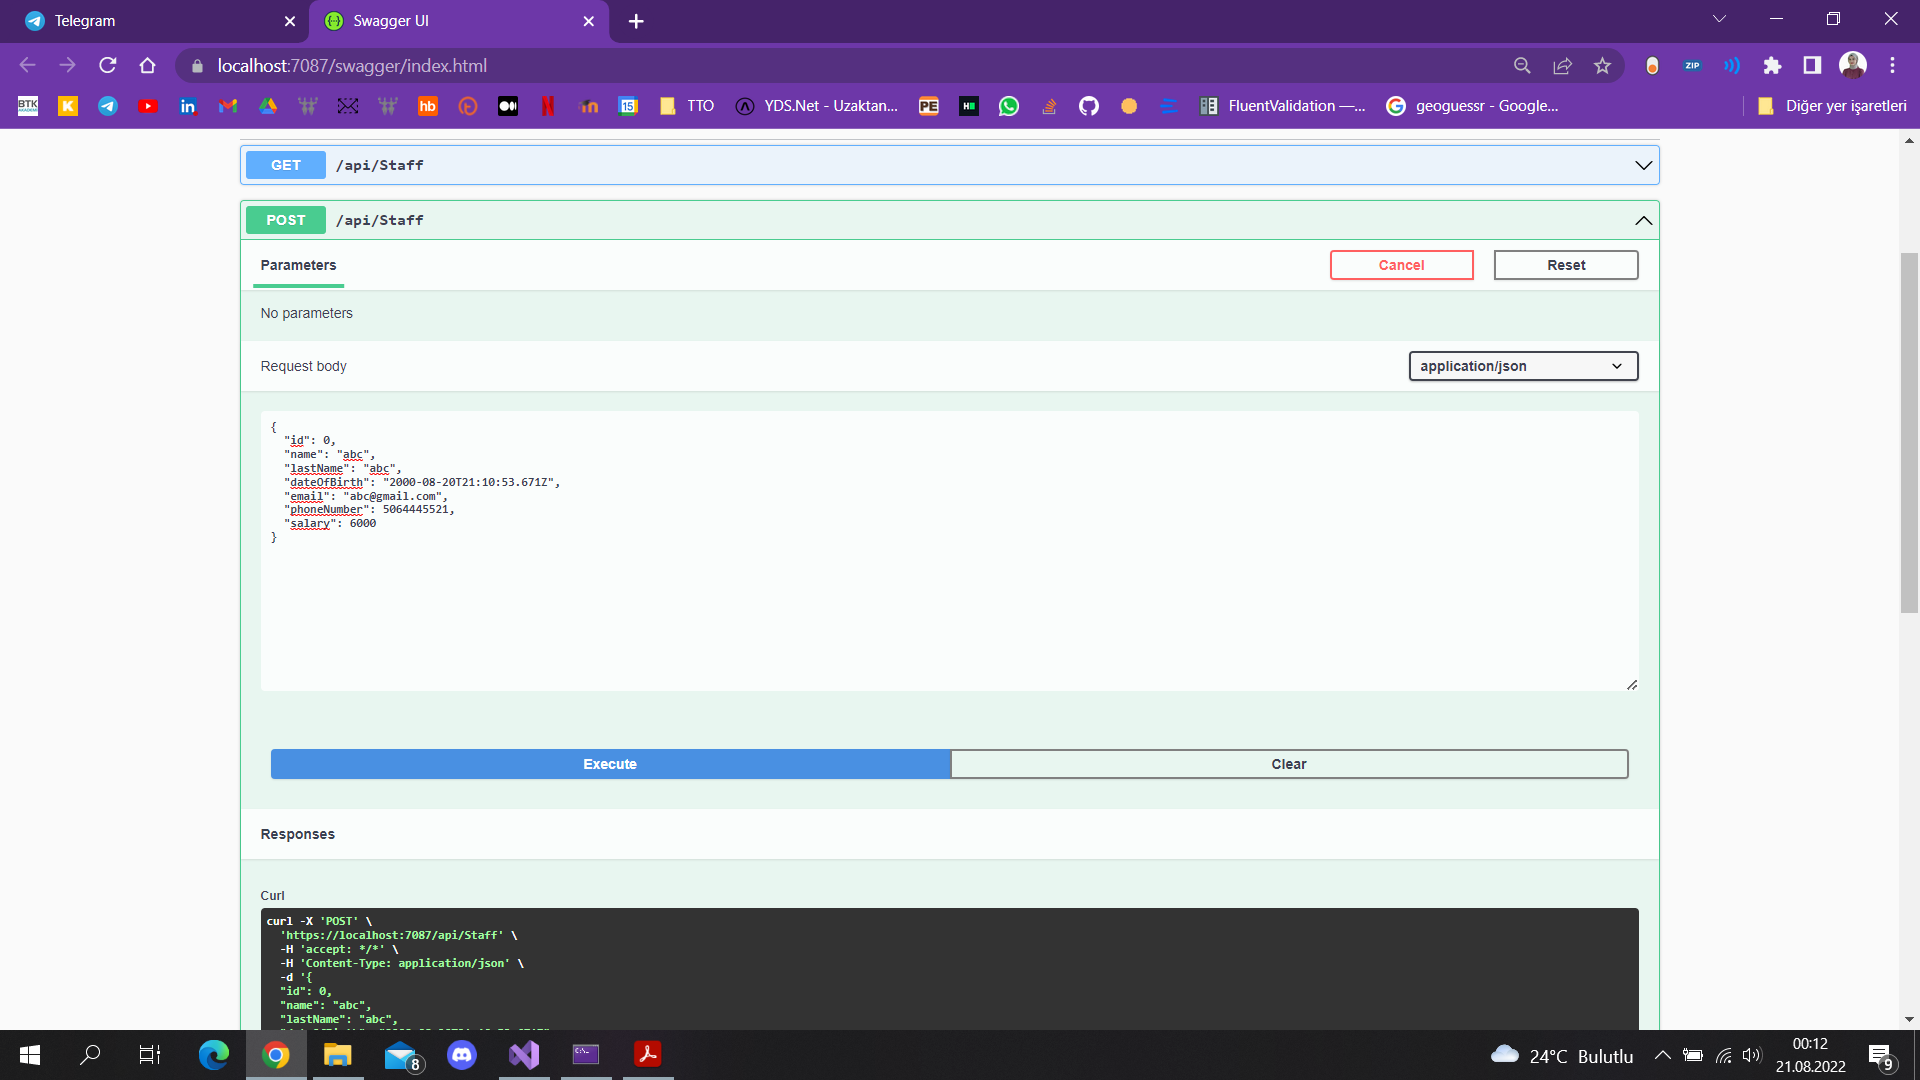Open the Netflix bookmark
The width and height of the screenshot is (1920, 1080).
coord(548,105)
